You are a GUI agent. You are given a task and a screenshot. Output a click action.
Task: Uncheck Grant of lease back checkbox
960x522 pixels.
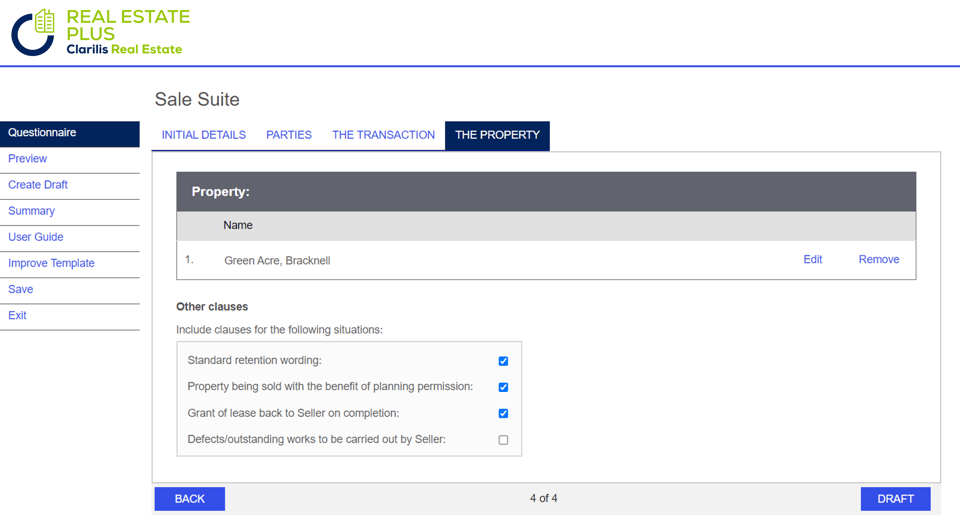503,414
